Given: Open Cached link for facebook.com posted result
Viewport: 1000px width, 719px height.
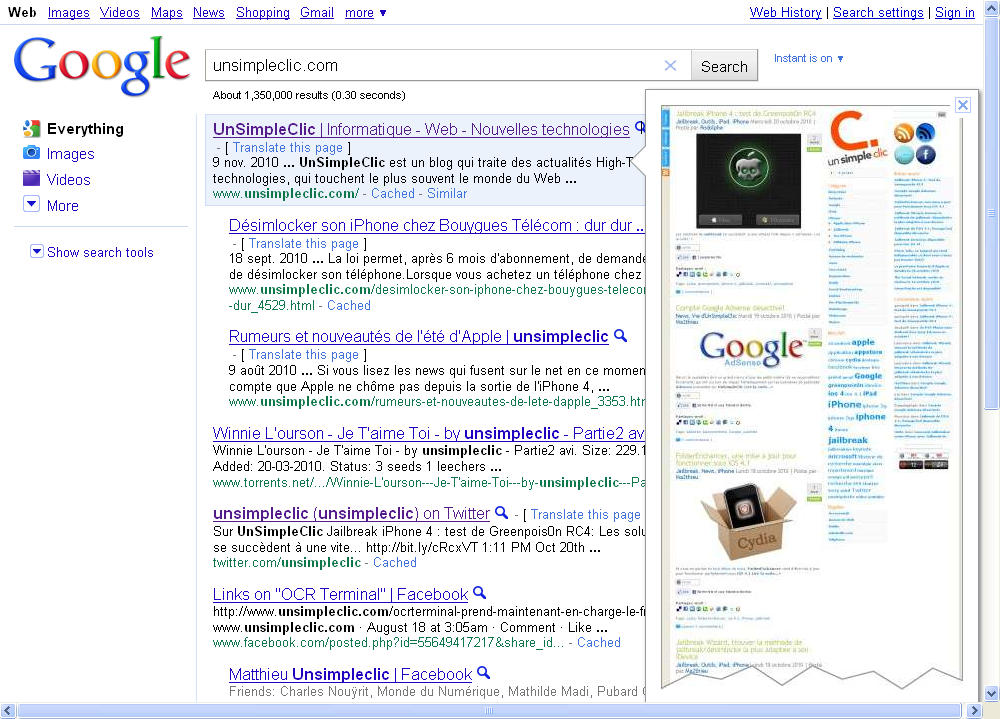Looking at the screenshot, I should tap(599, 642).
